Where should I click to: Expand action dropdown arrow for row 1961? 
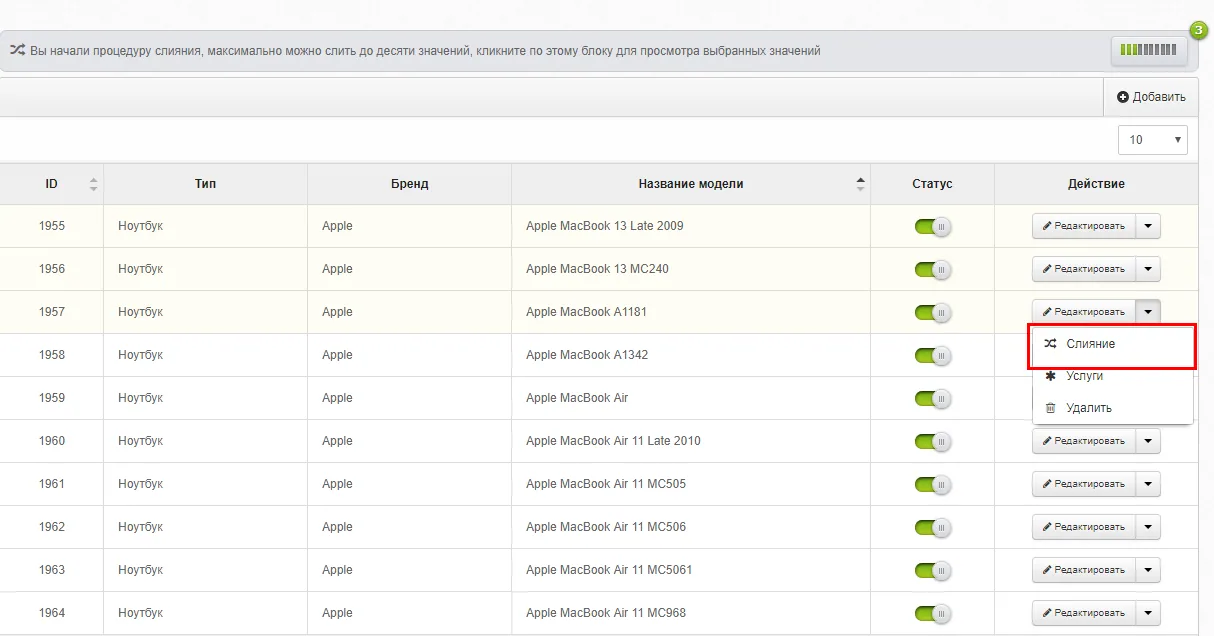tap(1148, 484)
